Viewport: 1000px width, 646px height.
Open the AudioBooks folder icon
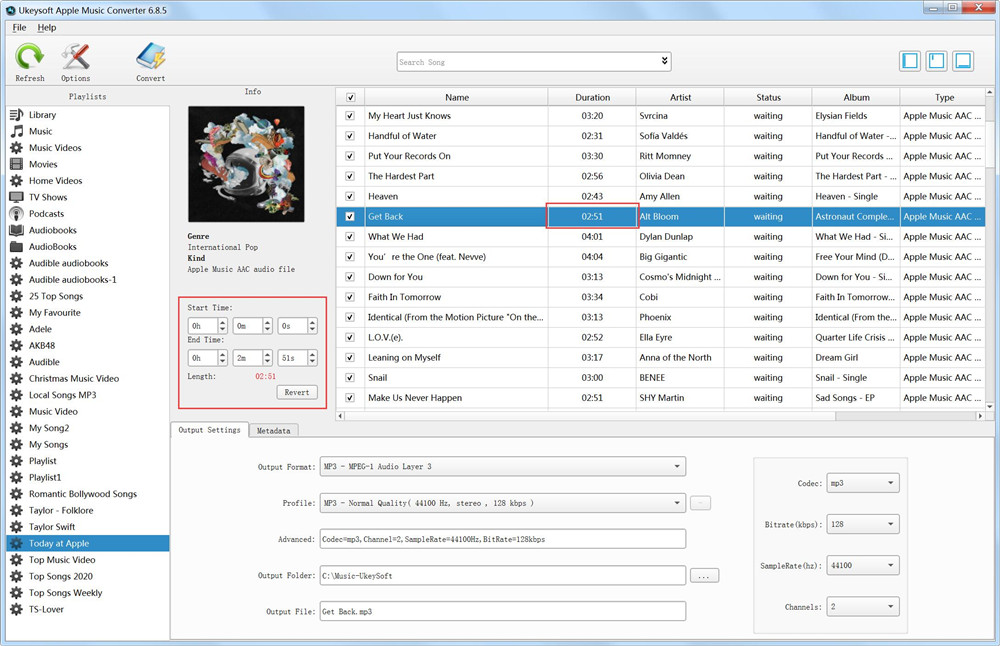[x=17, y=247]
